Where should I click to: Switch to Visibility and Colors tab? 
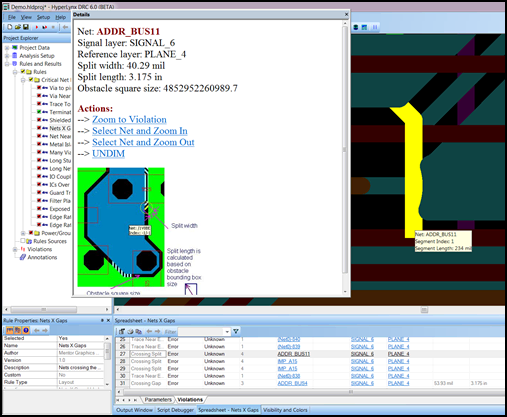coord(285,410)
